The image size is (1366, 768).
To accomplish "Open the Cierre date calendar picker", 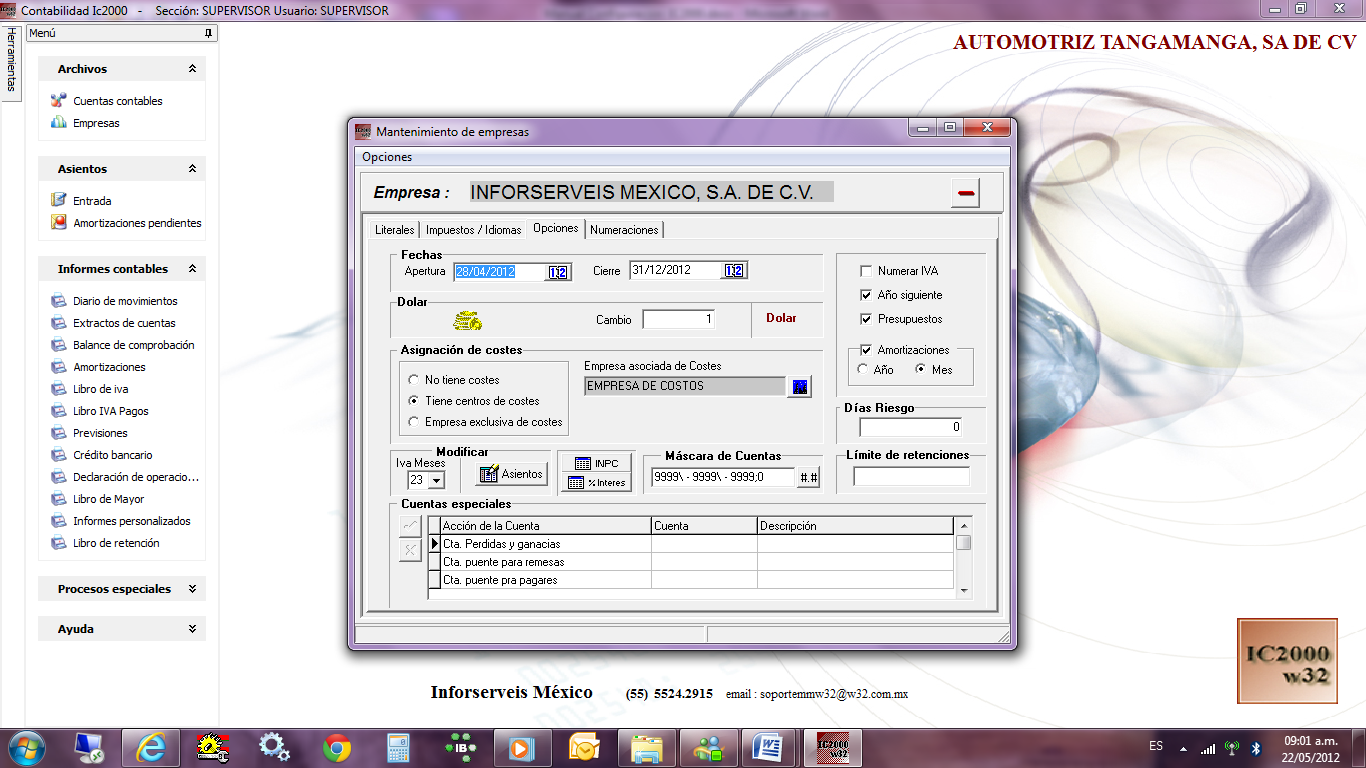I will (734, 271).
